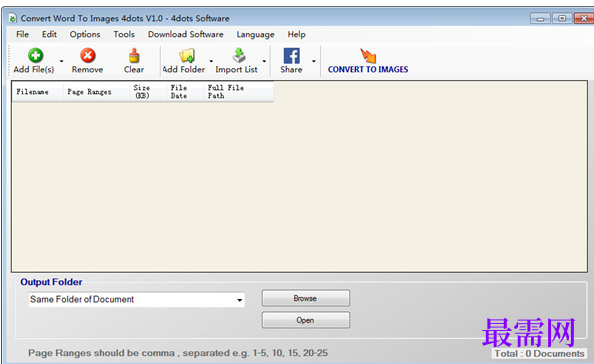594x364 pixels.
Task: Open the Tools menu
Action: point(124,34)
